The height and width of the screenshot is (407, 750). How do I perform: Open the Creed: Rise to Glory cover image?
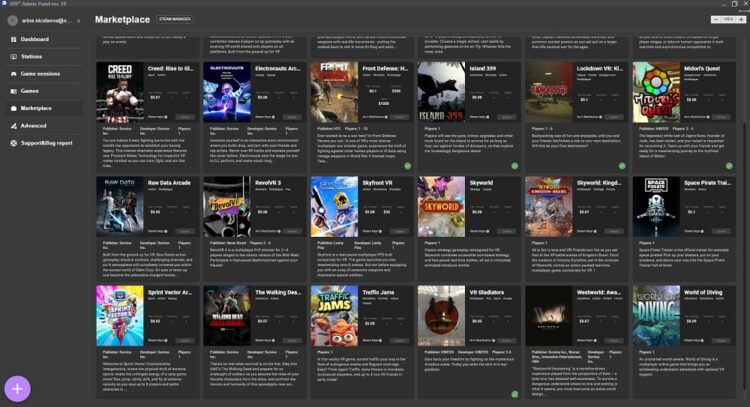tap(120, 92)
